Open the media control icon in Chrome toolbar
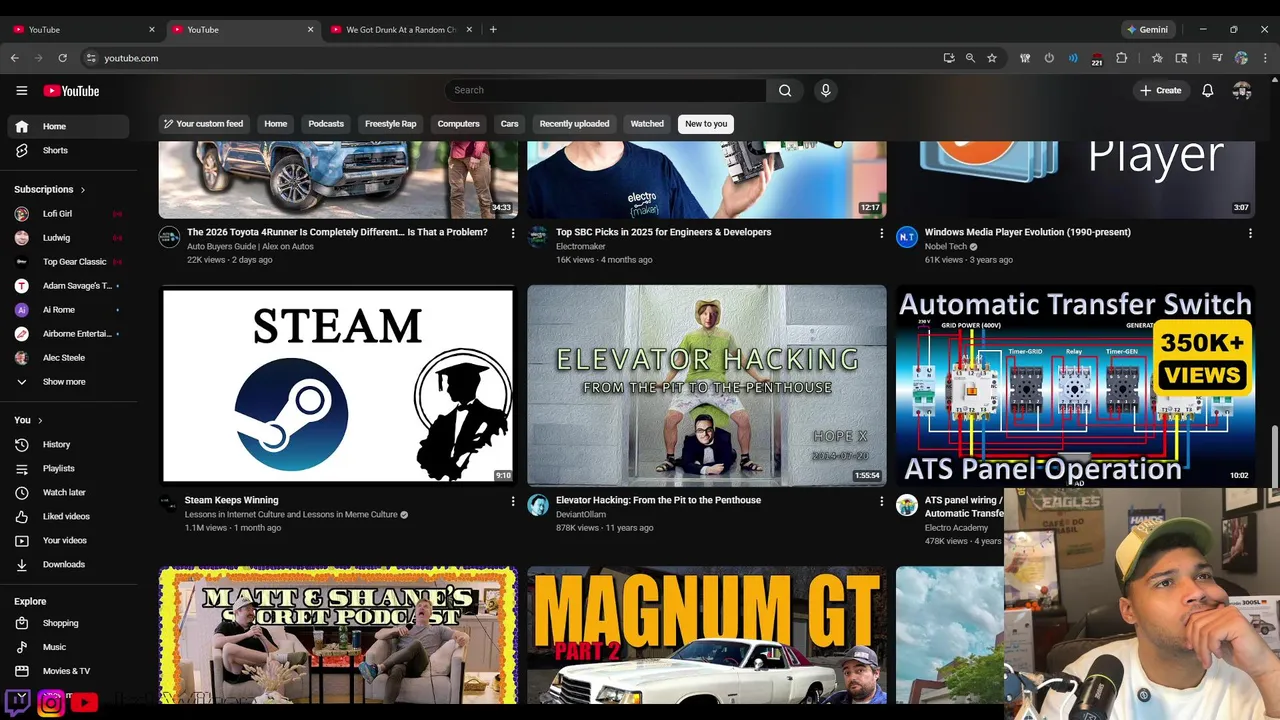The height and width of the screenshot is (720, 1280). pos(1217,58)
